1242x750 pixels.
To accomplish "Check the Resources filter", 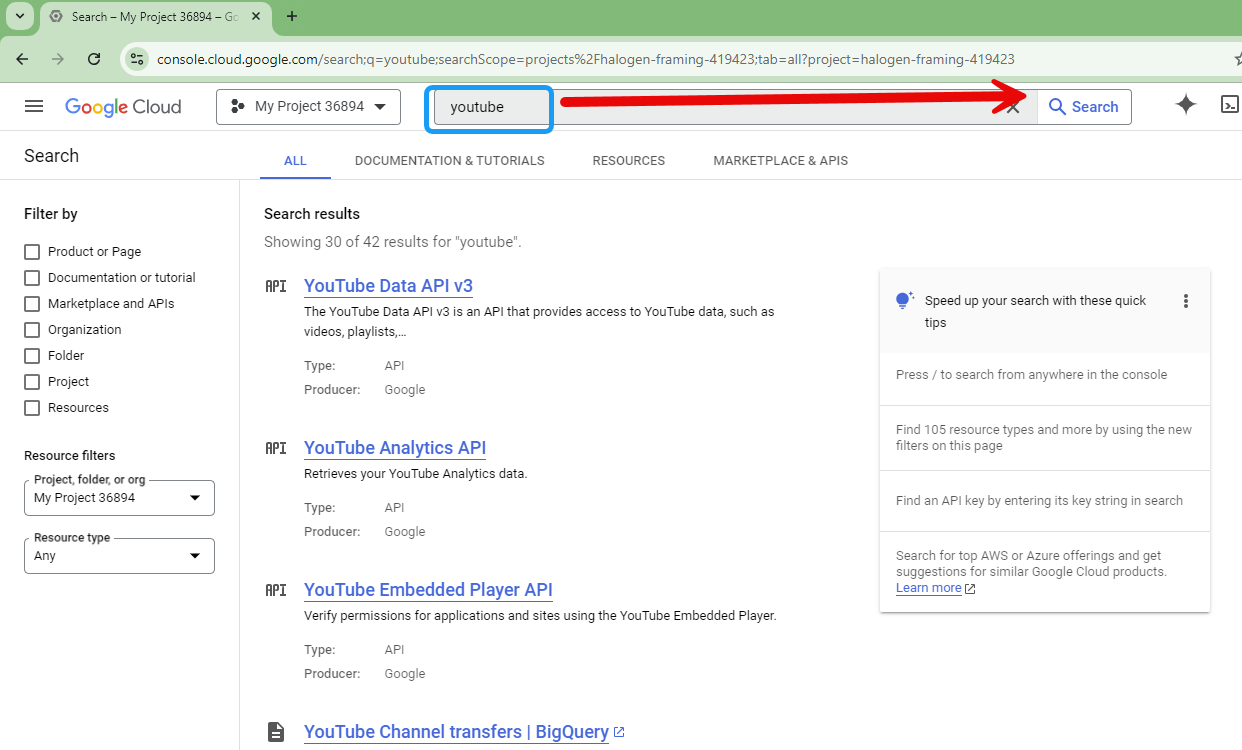I will (32, 408).
